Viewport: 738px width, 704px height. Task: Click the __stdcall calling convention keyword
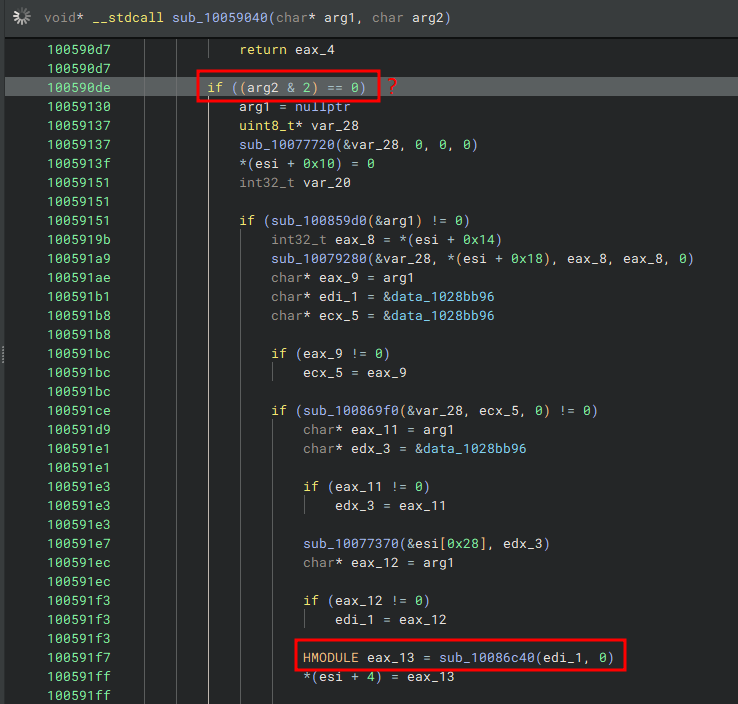(x=128, y=18)
